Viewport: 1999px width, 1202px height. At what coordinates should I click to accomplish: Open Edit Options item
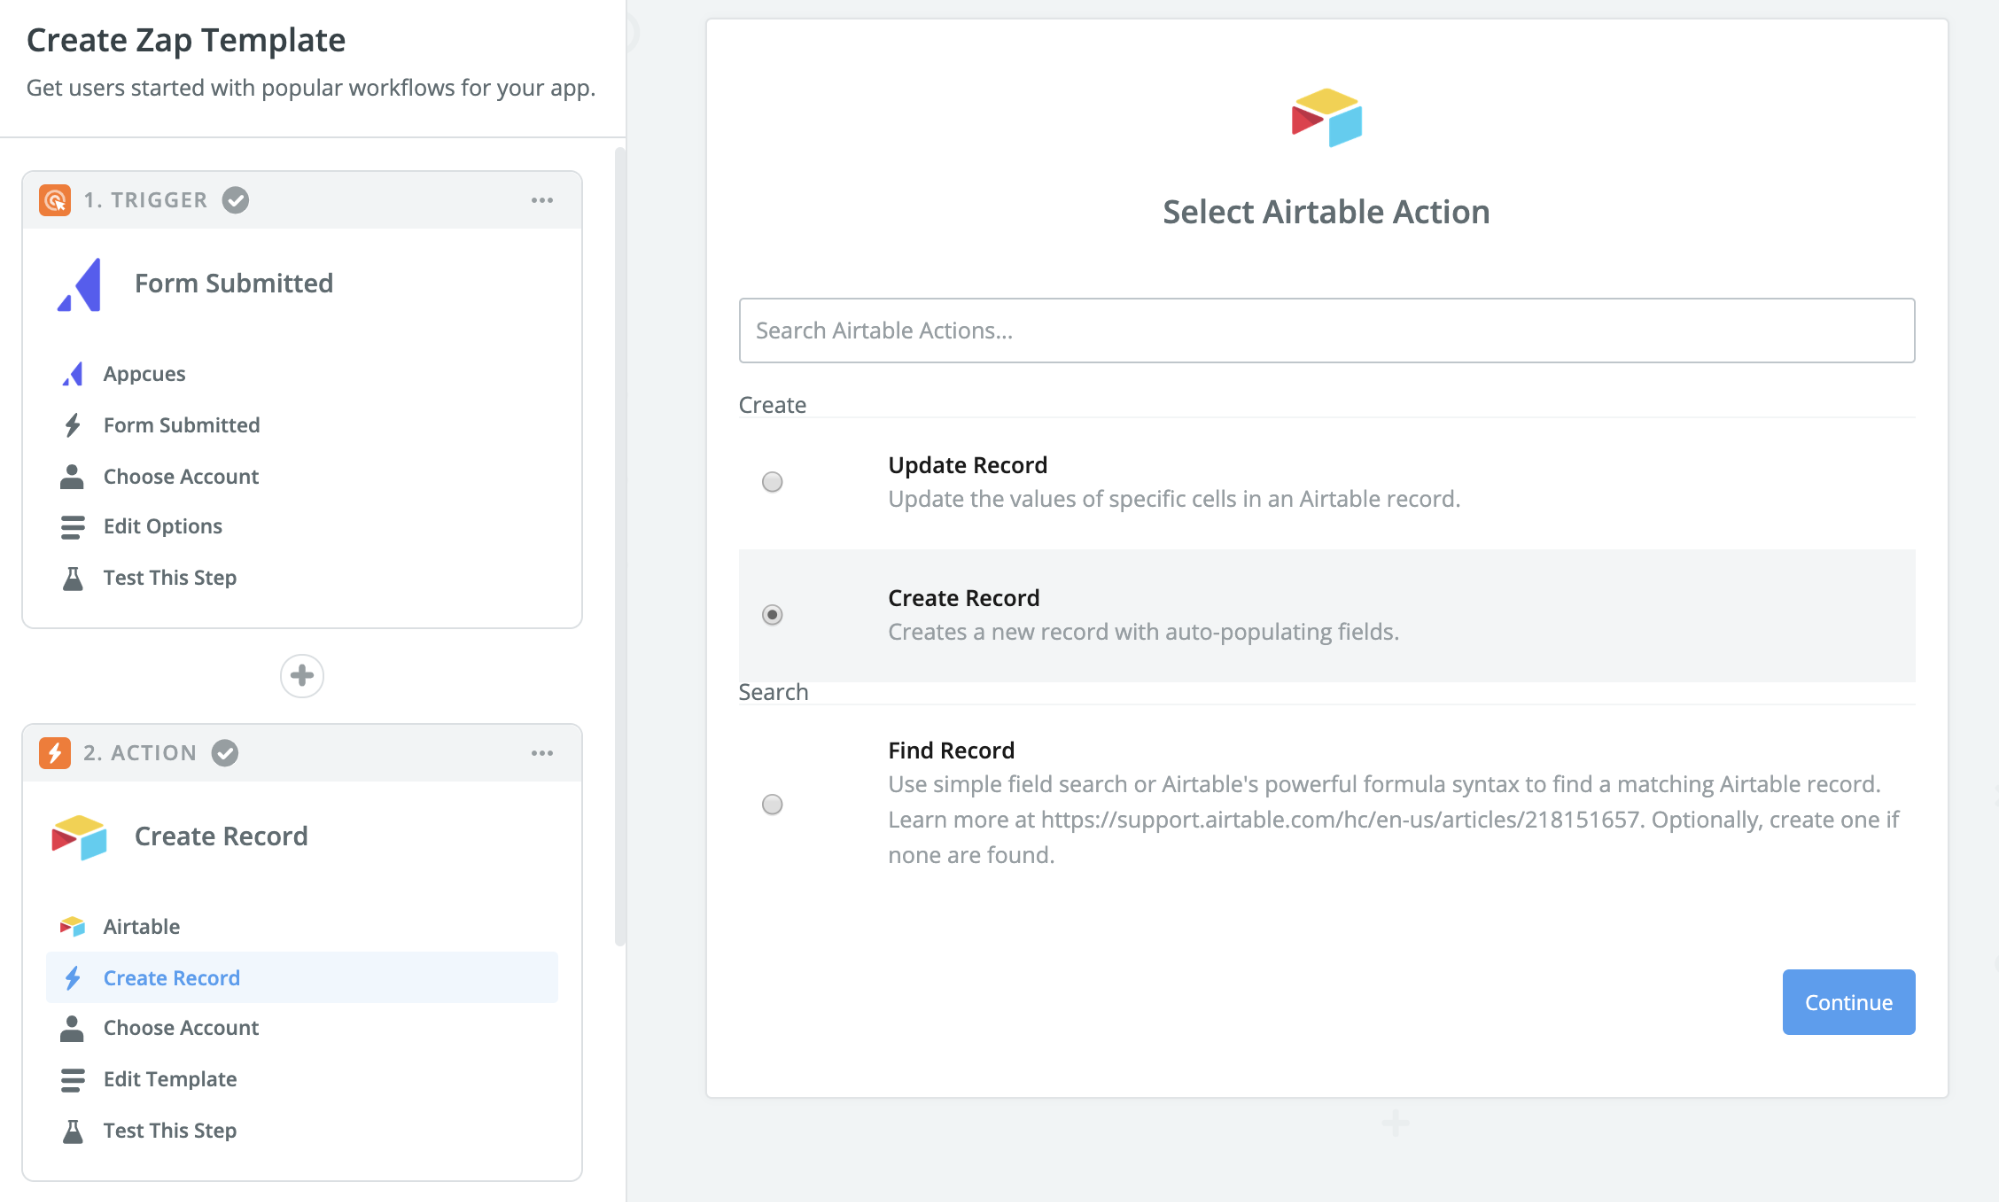click(302, 527)
